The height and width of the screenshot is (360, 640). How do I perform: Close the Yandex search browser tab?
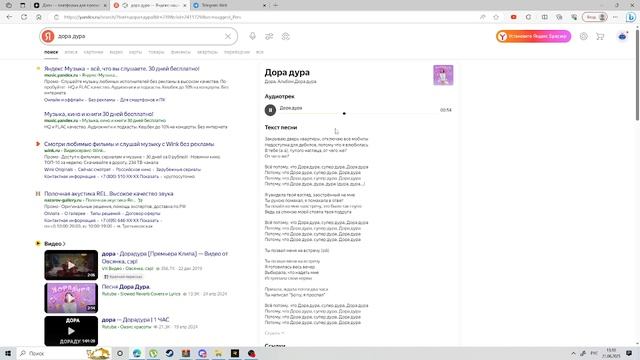[184, 5]
